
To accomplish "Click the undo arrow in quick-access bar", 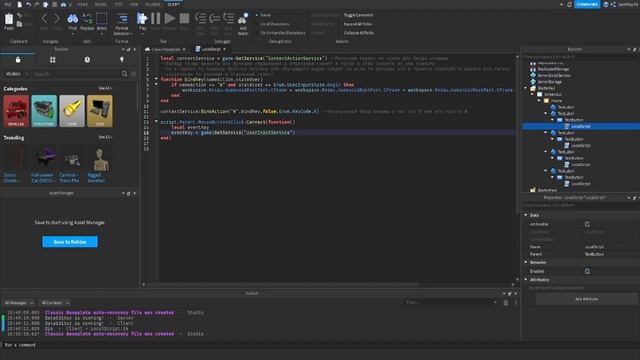I will point(28,4).
